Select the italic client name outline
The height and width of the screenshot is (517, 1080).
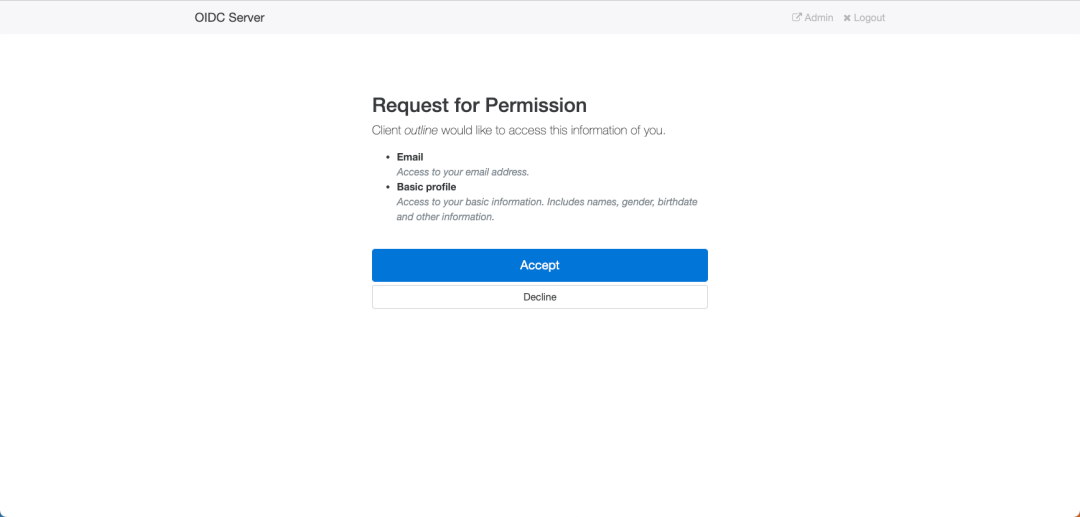tap(421, 130)
